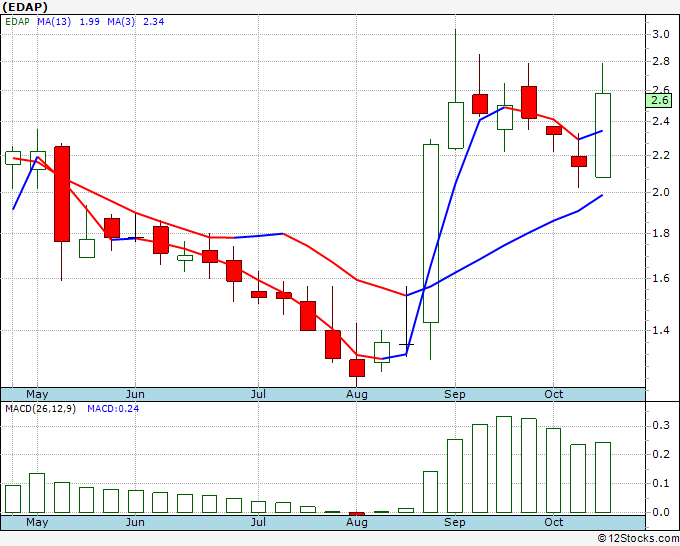Screen dimensions: 680x546
Task: Select the green EDAP legend label
Action: point(17,21)
